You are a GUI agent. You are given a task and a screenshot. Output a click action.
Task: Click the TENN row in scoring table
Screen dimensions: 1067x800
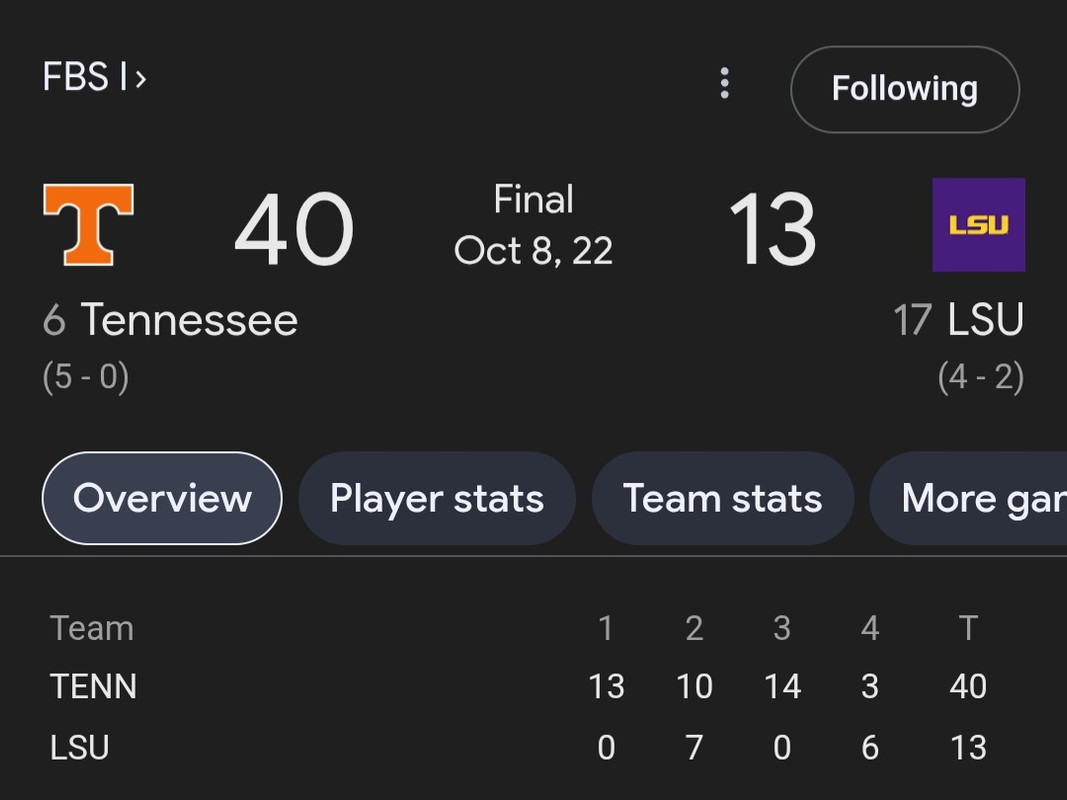pos(94,687)
